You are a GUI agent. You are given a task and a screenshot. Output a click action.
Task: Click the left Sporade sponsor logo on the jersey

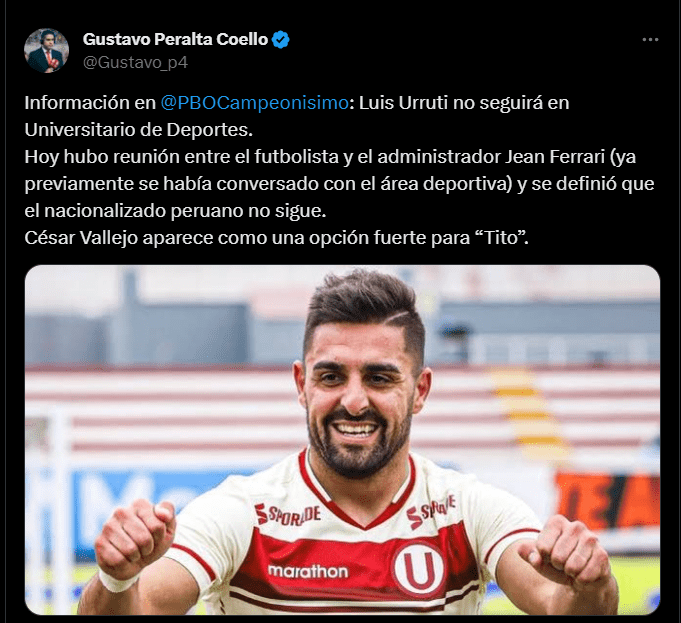288,514
